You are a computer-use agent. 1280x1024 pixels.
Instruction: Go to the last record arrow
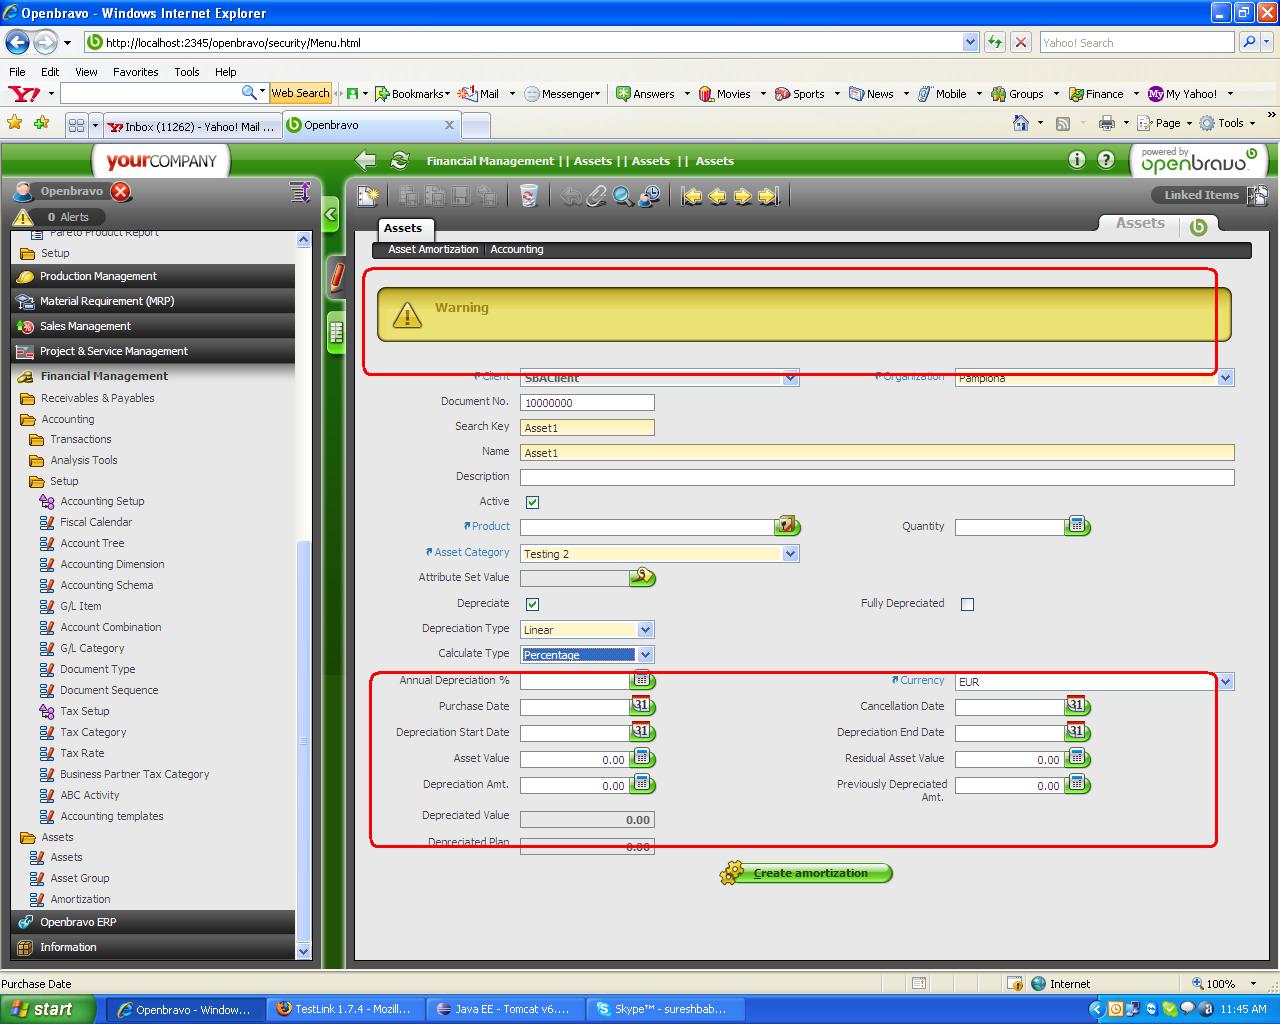coord(768,196)
